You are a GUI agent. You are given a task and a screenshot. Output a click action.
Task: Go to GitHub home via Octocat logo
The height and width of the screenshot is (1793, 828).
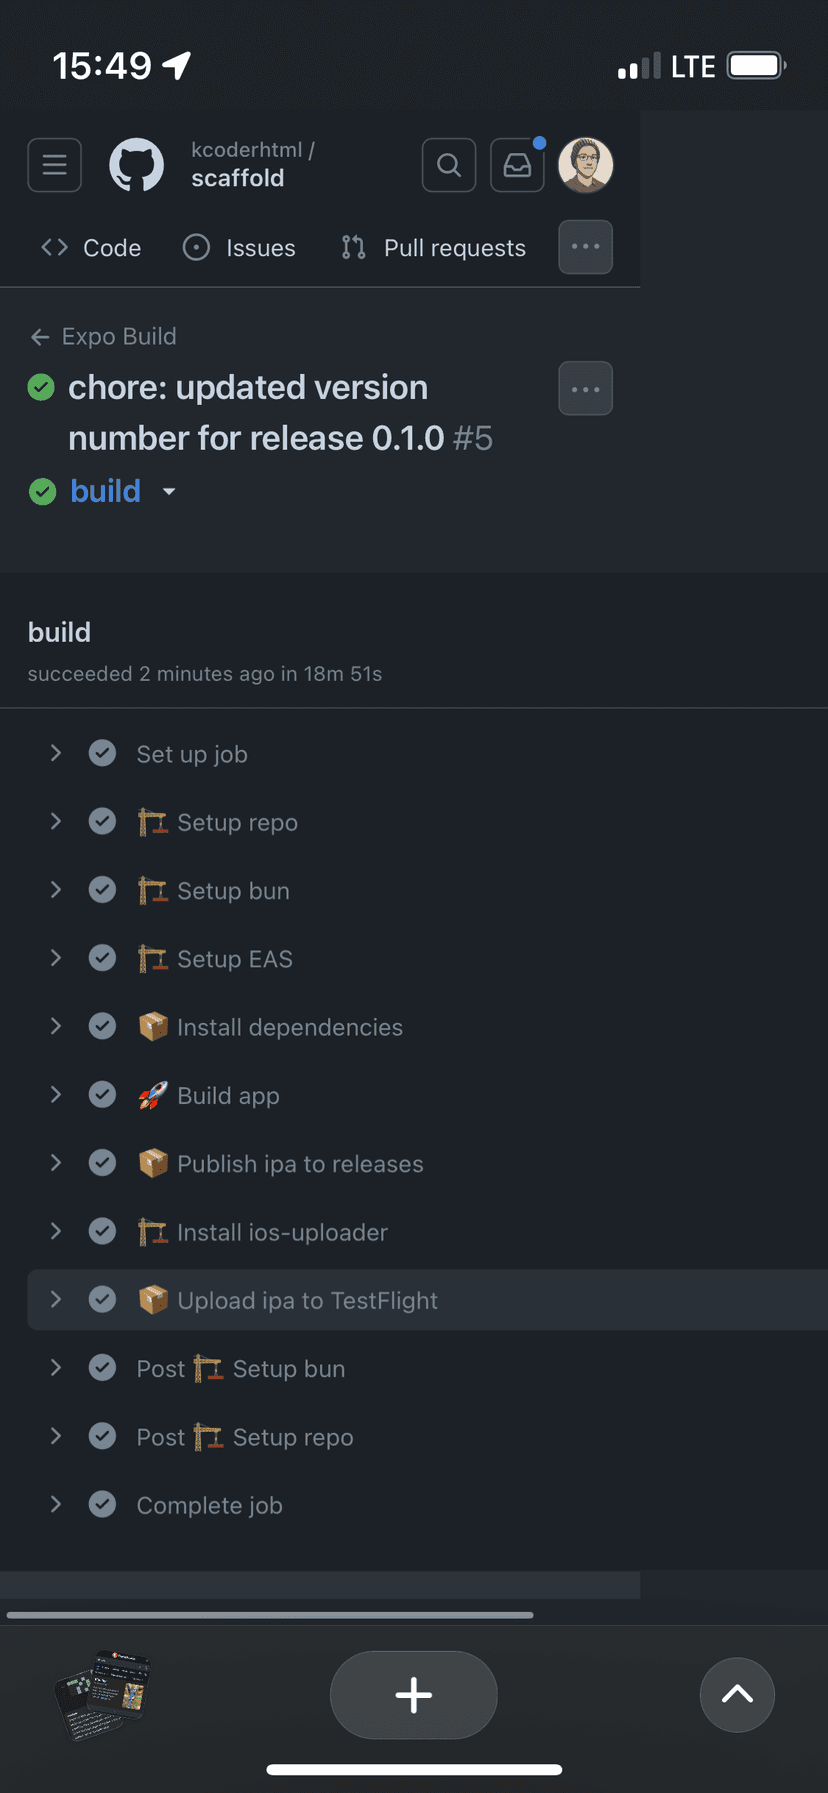click(x=136, y=165)
